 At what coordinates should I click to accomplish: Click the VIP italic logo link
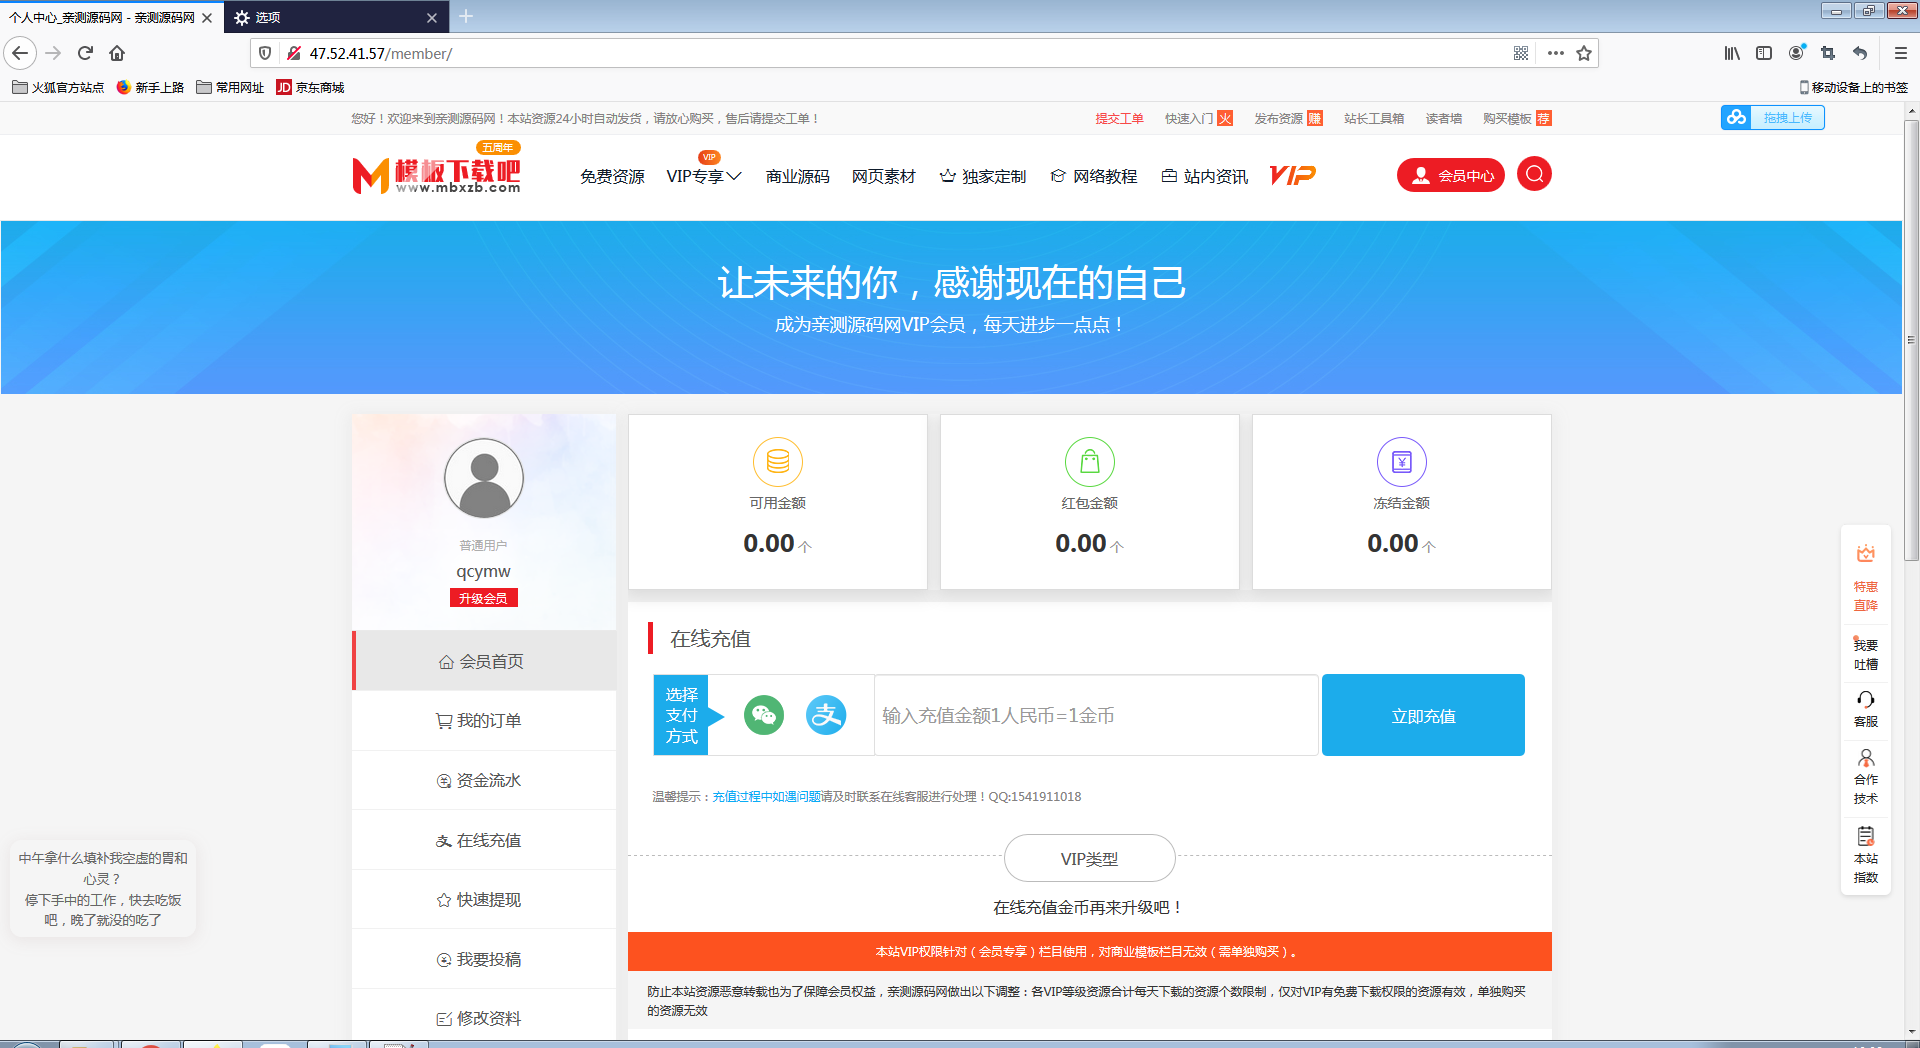click(1292, 176)
